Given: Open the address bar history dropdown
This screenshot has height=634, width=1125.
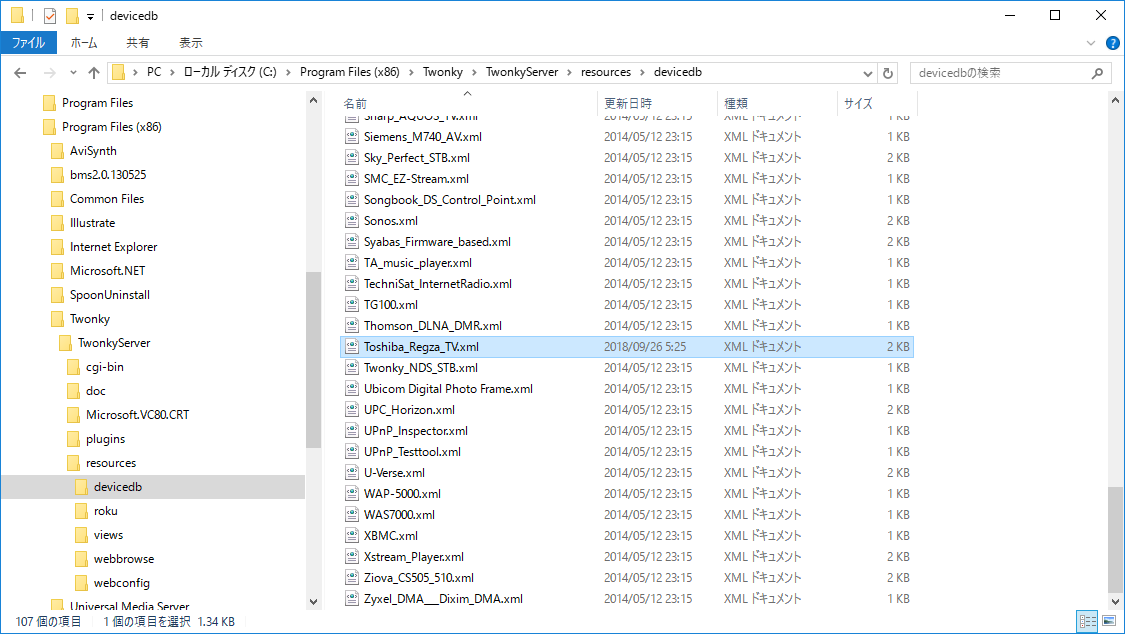Looking at the screenshot, I should tap(867, 73).
